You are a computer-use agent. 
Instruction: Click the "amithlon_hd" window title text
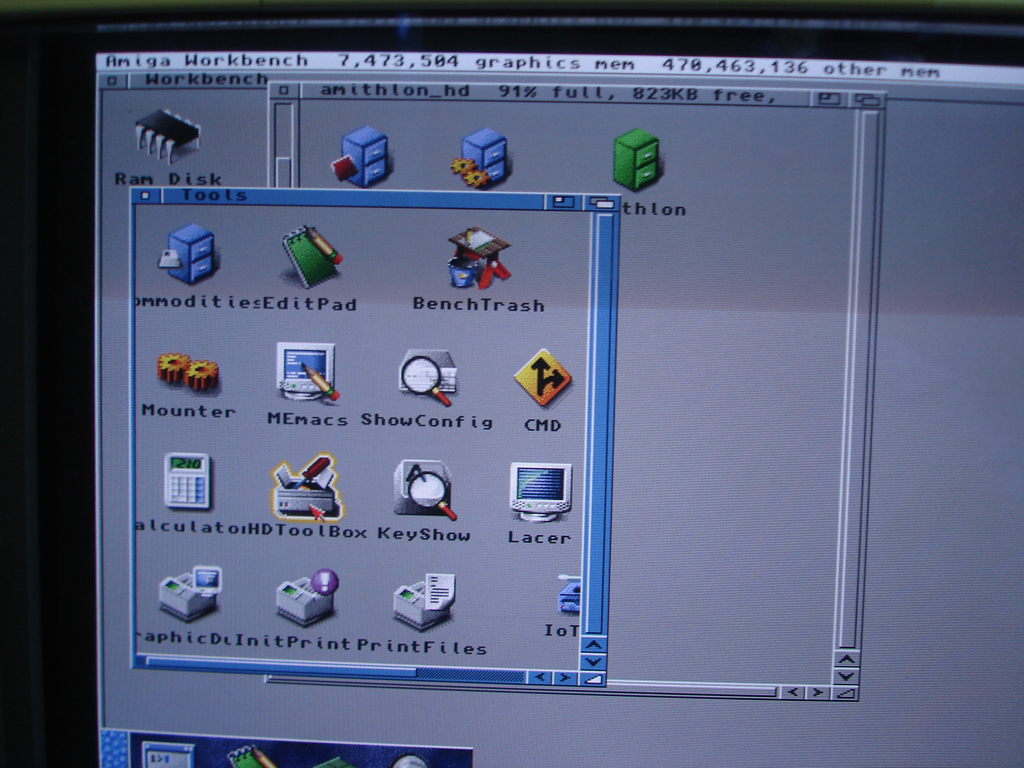tap(394, 91)
